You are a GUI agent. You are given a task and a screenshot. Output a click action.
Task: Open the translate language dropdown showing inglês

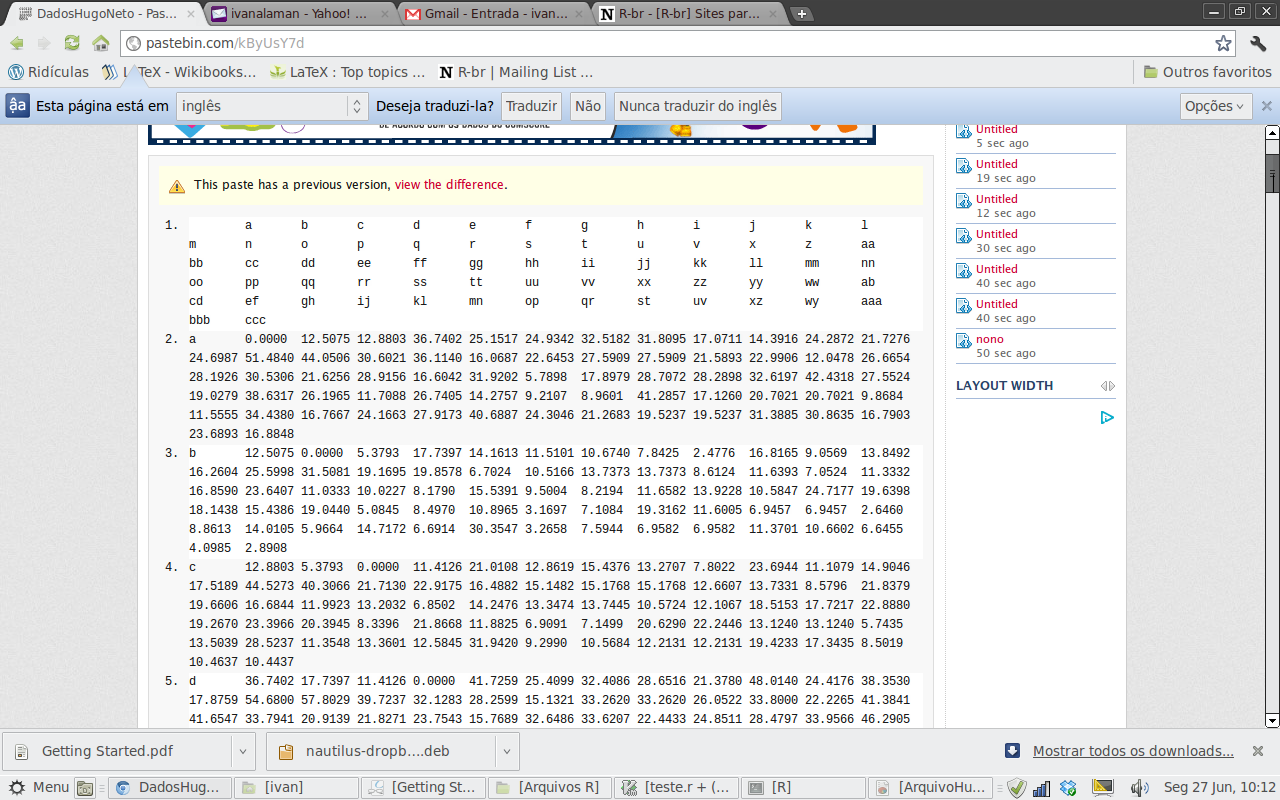[x=273, y=106]
